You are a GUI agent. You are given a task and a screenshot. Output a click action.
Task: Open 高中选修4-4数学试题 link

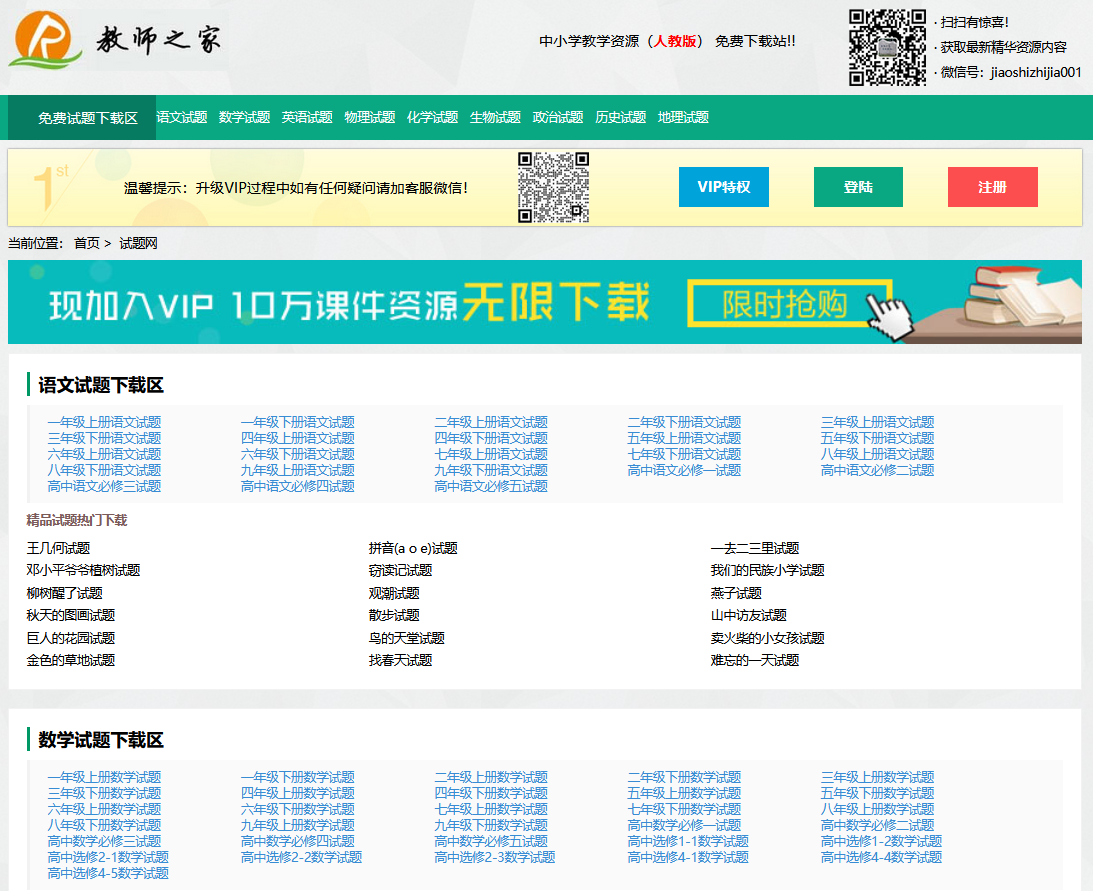(x=881, y=857)
